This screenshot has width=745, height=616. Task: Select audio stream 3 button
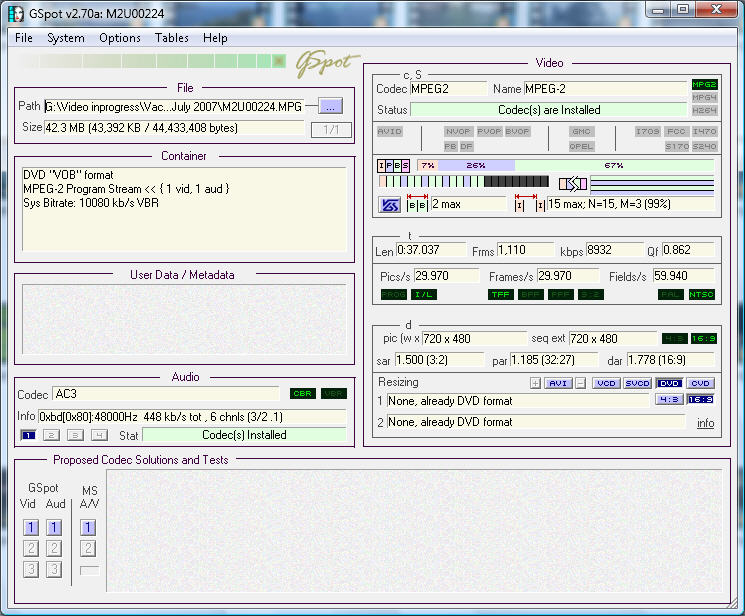(x=75, y=435)
